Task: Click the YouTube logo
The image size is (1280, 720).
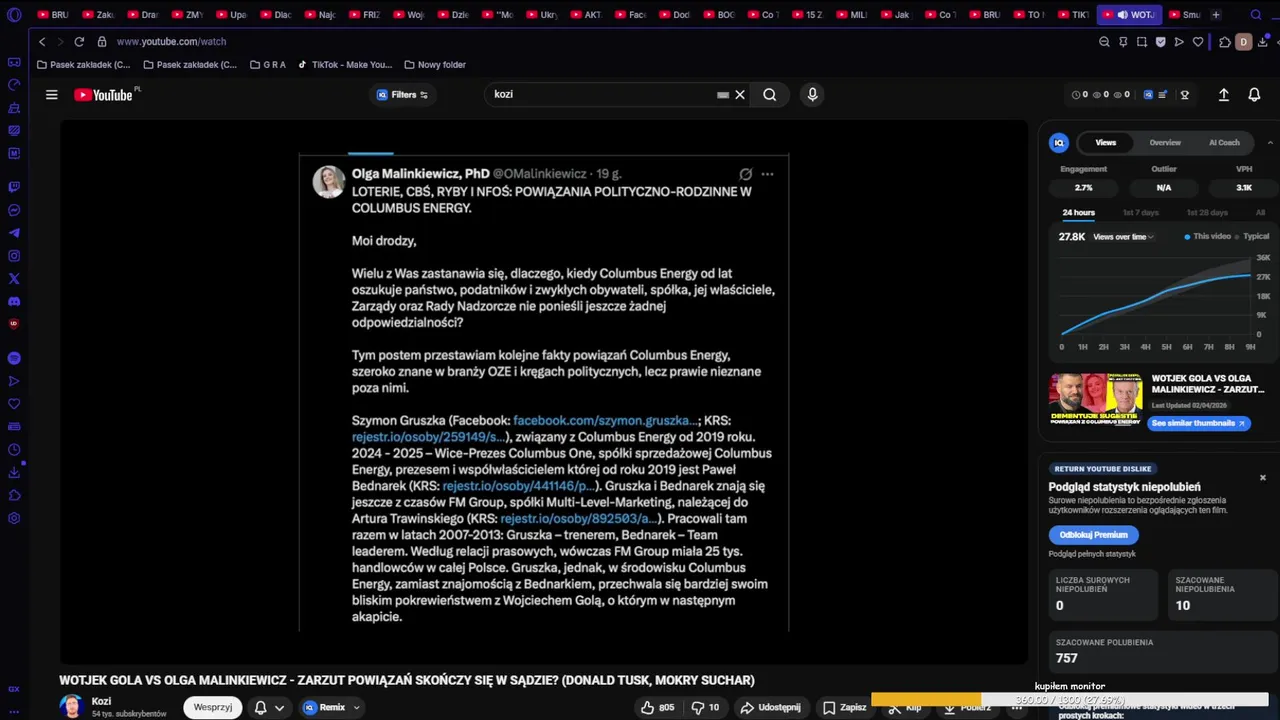Action: (104, 95)
